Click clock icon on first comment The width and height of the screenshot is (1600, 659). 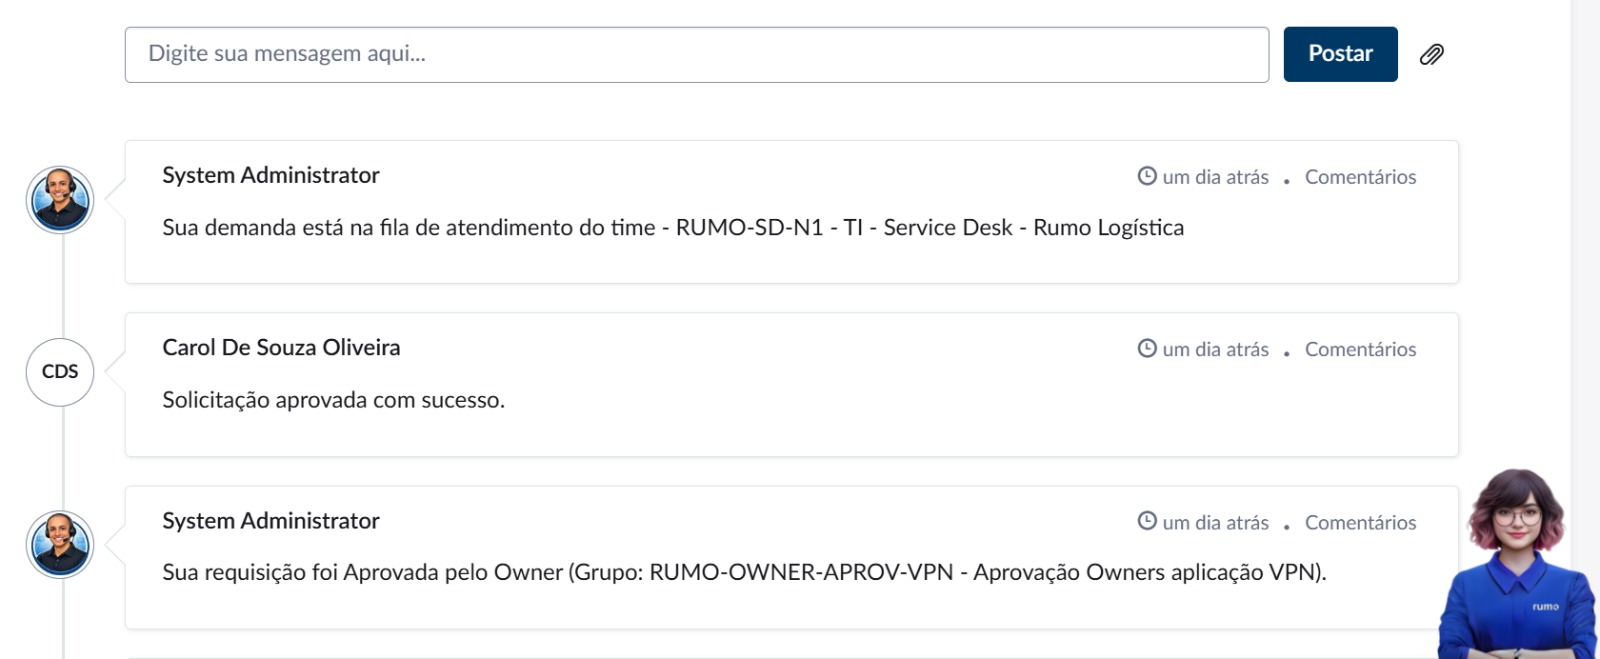pyautogui.click(x=1147, y=176)
